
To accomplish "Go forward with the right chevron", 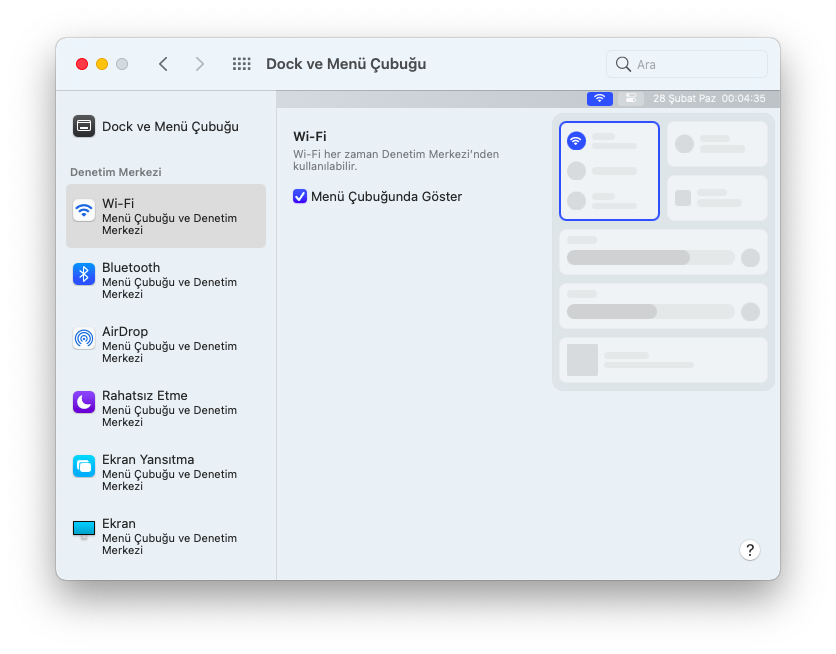I will pos(200,64).
